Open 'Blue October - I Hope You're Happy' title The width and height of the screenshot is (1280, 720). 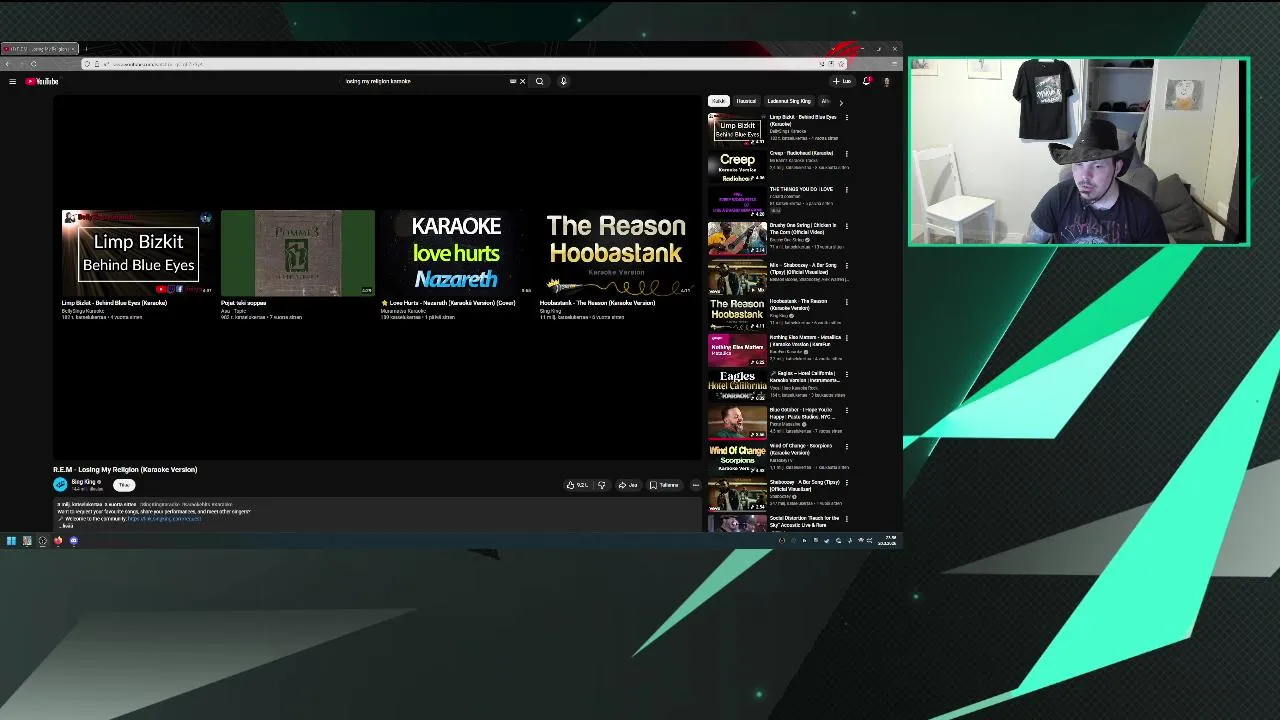pos(802,413)
